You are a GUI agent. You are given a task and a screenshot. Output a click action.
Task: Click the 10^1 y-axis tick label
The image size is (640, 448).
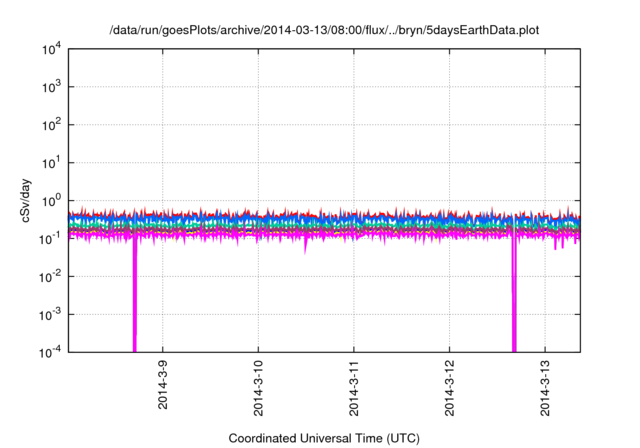52,163
